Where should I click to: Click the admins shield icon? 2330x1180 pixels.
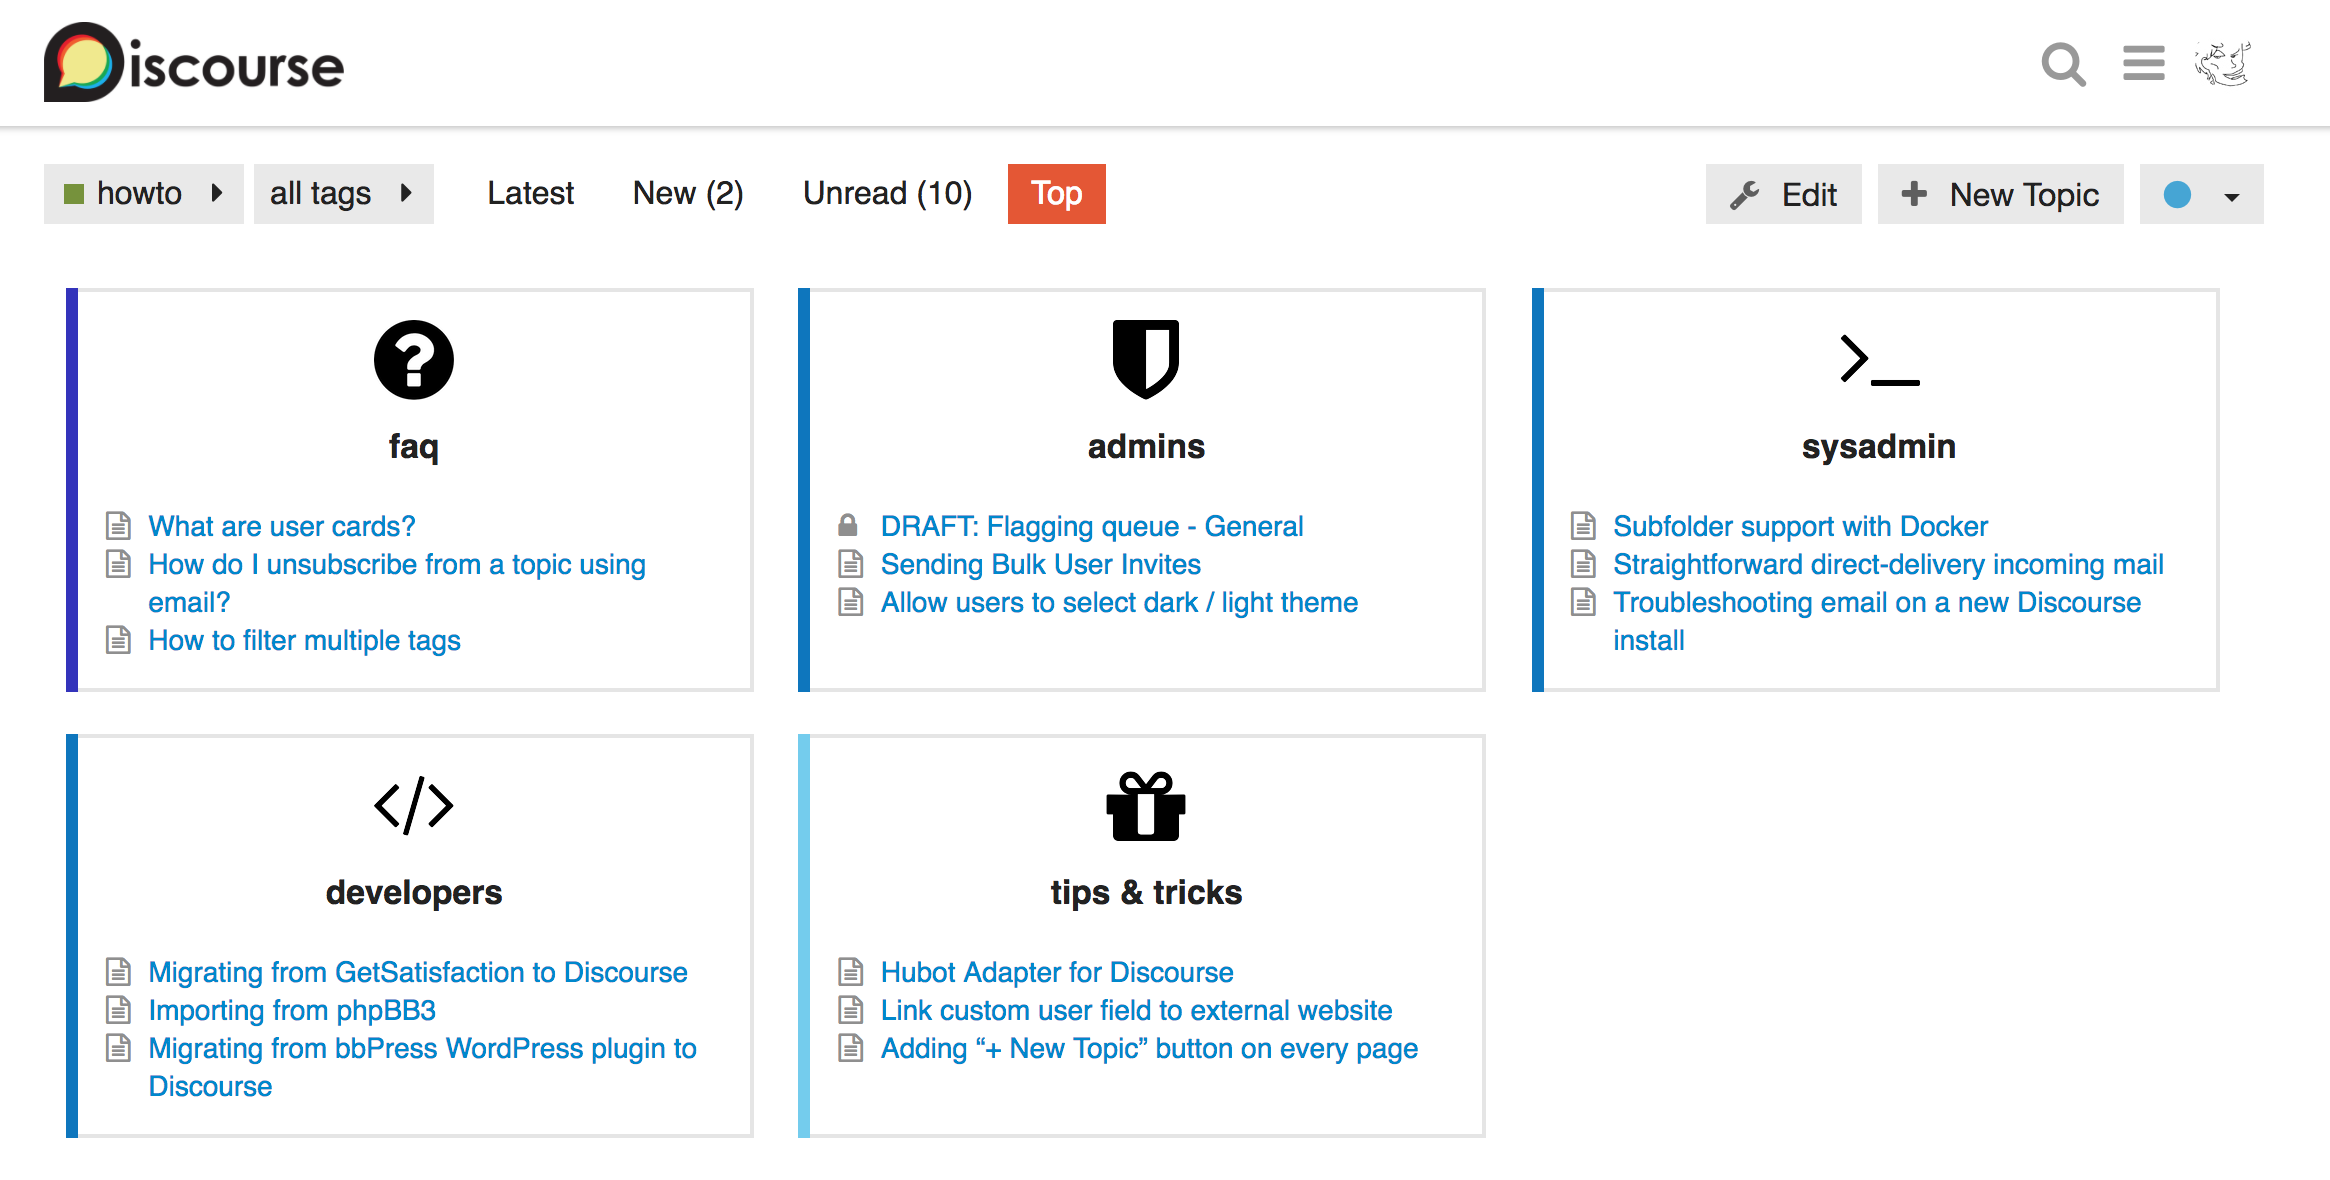pyautogui.click(x=1145, y=358)
